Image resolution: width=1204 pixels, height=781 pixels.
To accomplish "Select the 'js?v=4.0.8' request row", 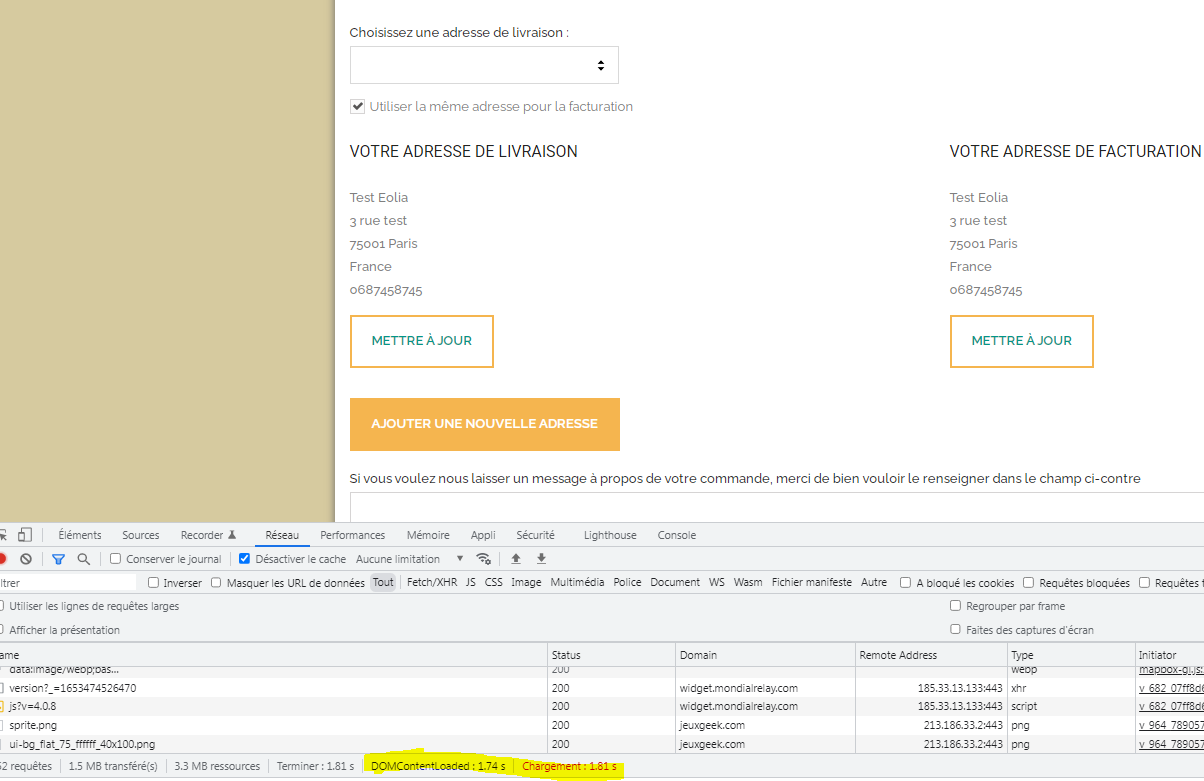I will (x=602, y=706).
